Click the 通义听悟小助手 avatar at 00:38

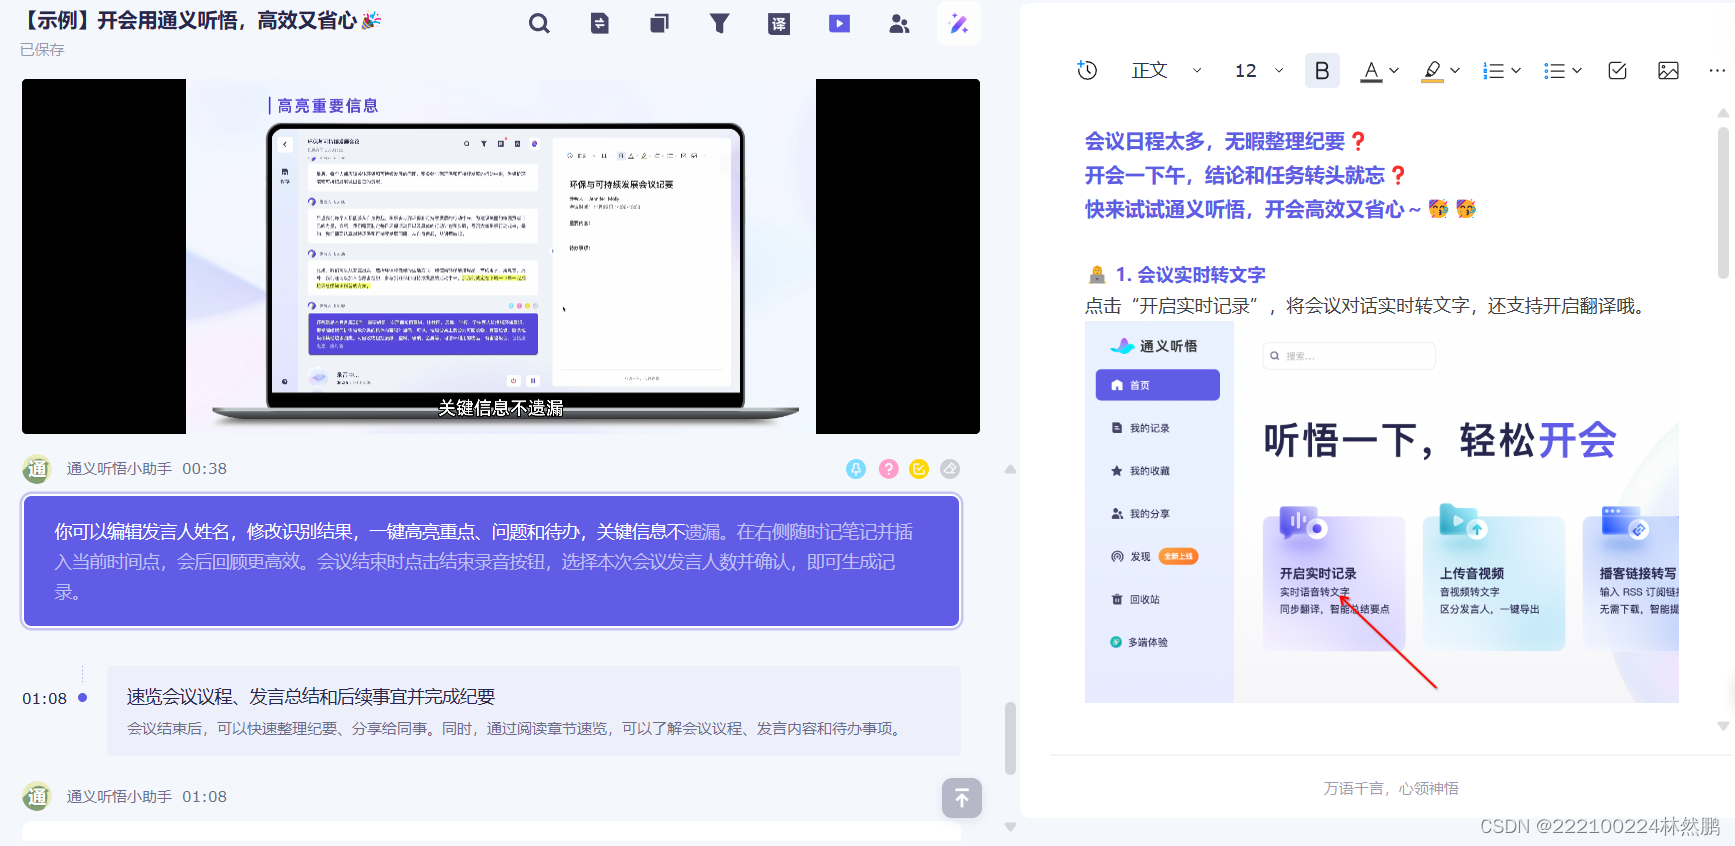tap(37, 469)
